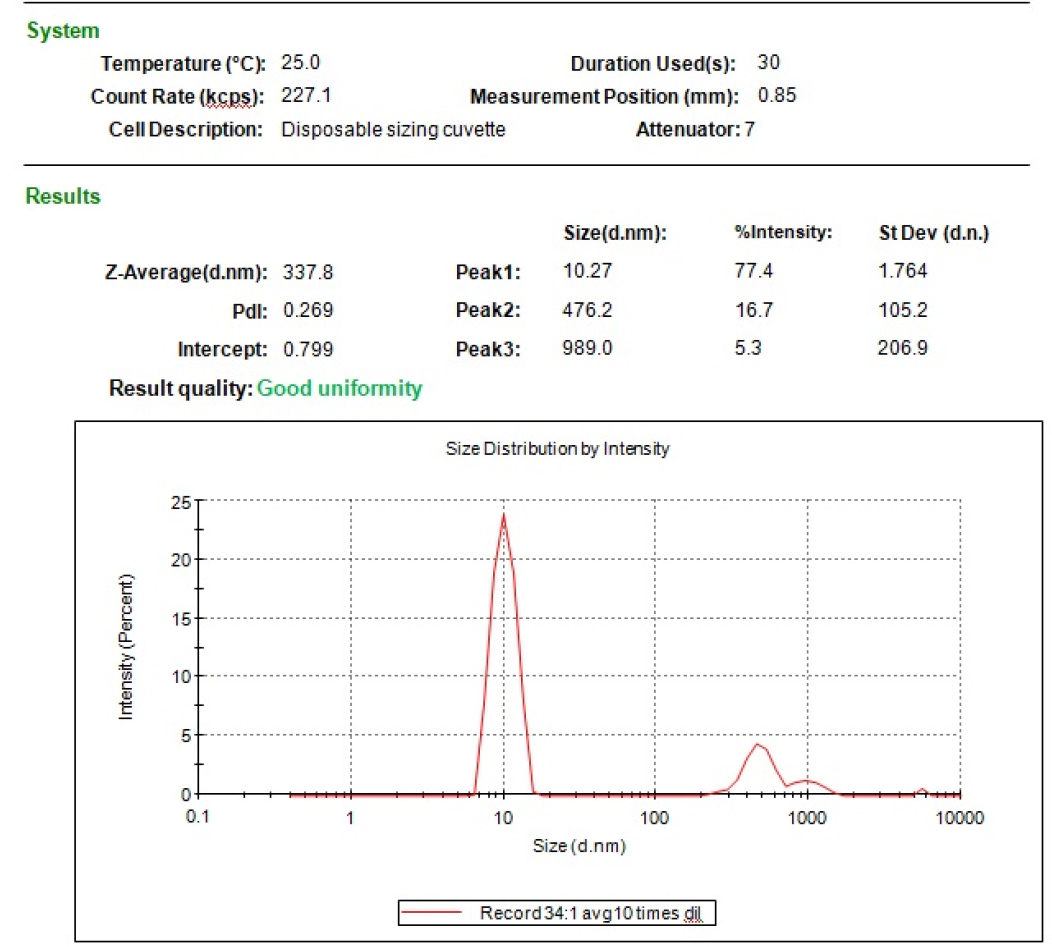The width and height of the screenshot is (1052, 947).
Task: Select the Z-Average value 337.8
Action: (308, 271)
